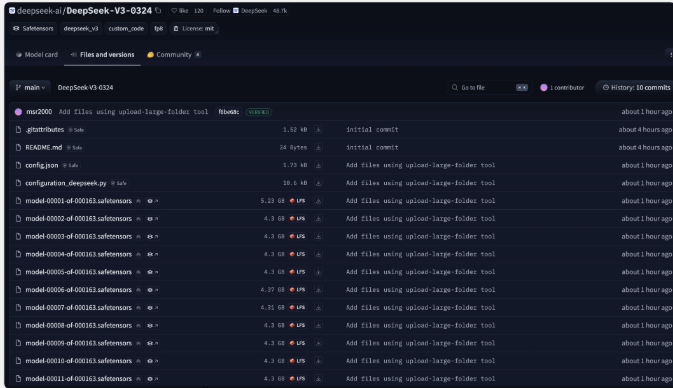This screenshot has width=673, height=388.
Task: Open the DeepSeek-V3-0324 breadcrumb folder
Action: pos(85,88)
